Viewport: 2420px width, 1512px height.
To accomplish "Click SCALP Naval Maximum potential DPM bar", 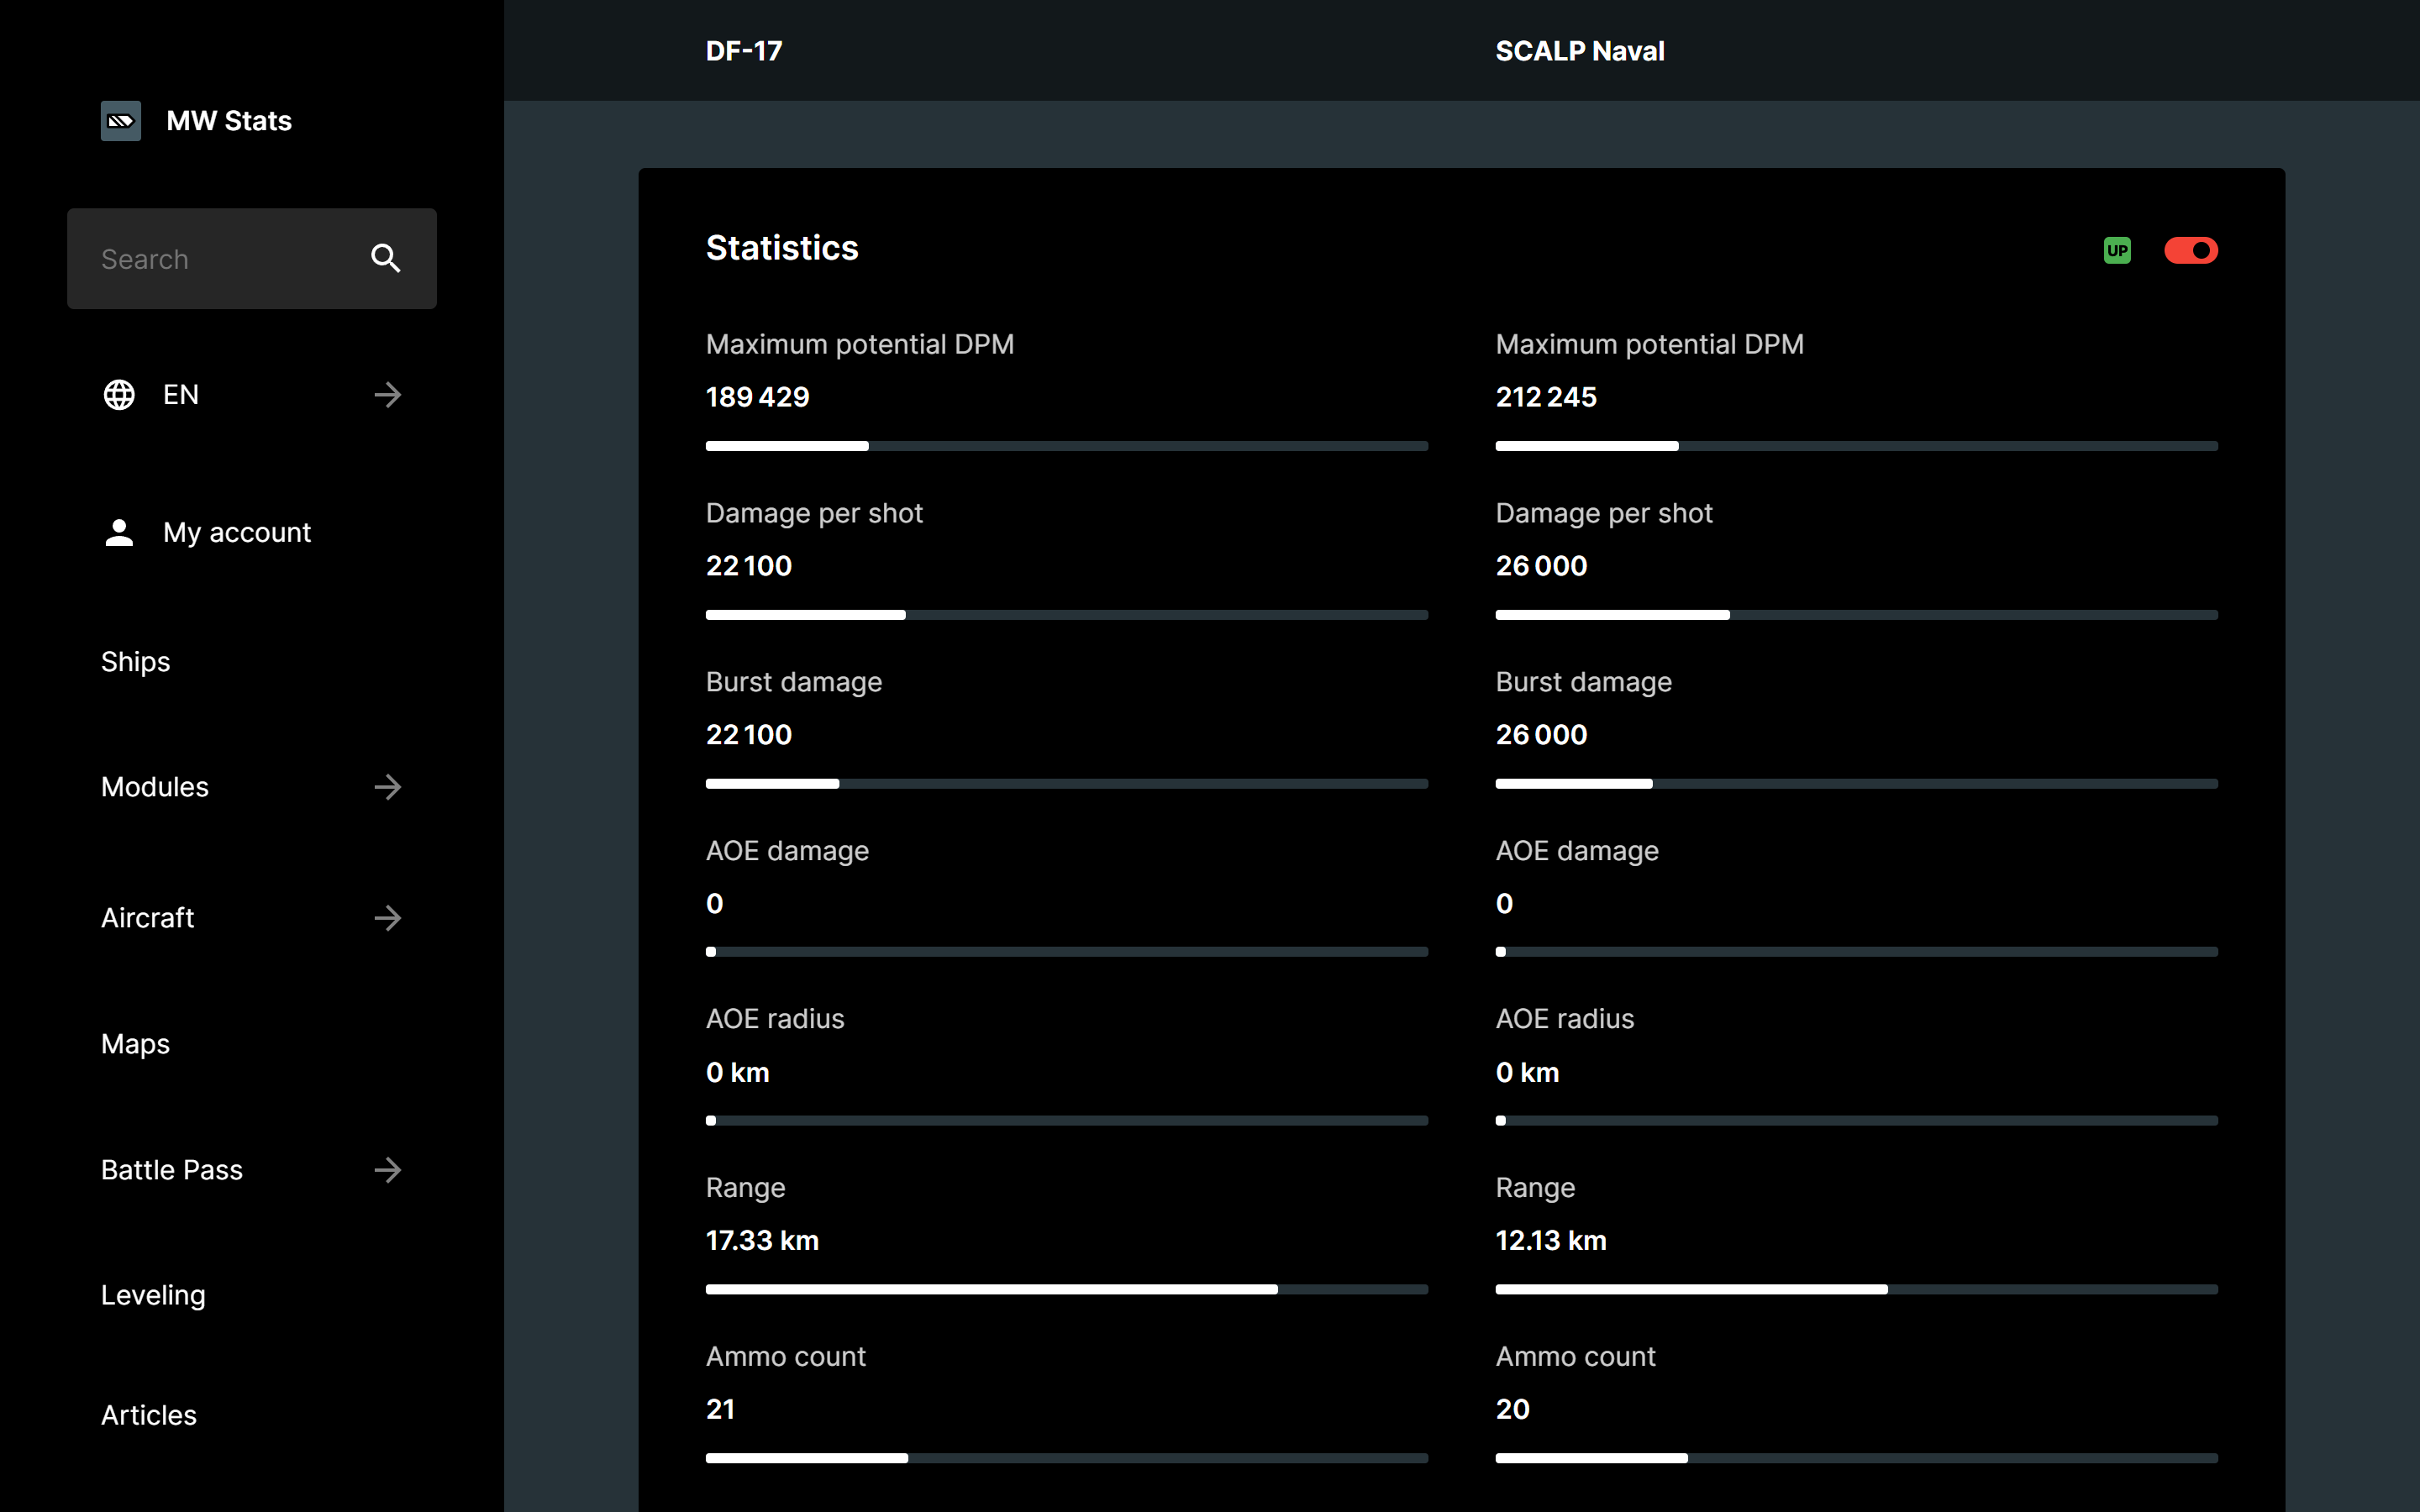I will (1856, 446).
